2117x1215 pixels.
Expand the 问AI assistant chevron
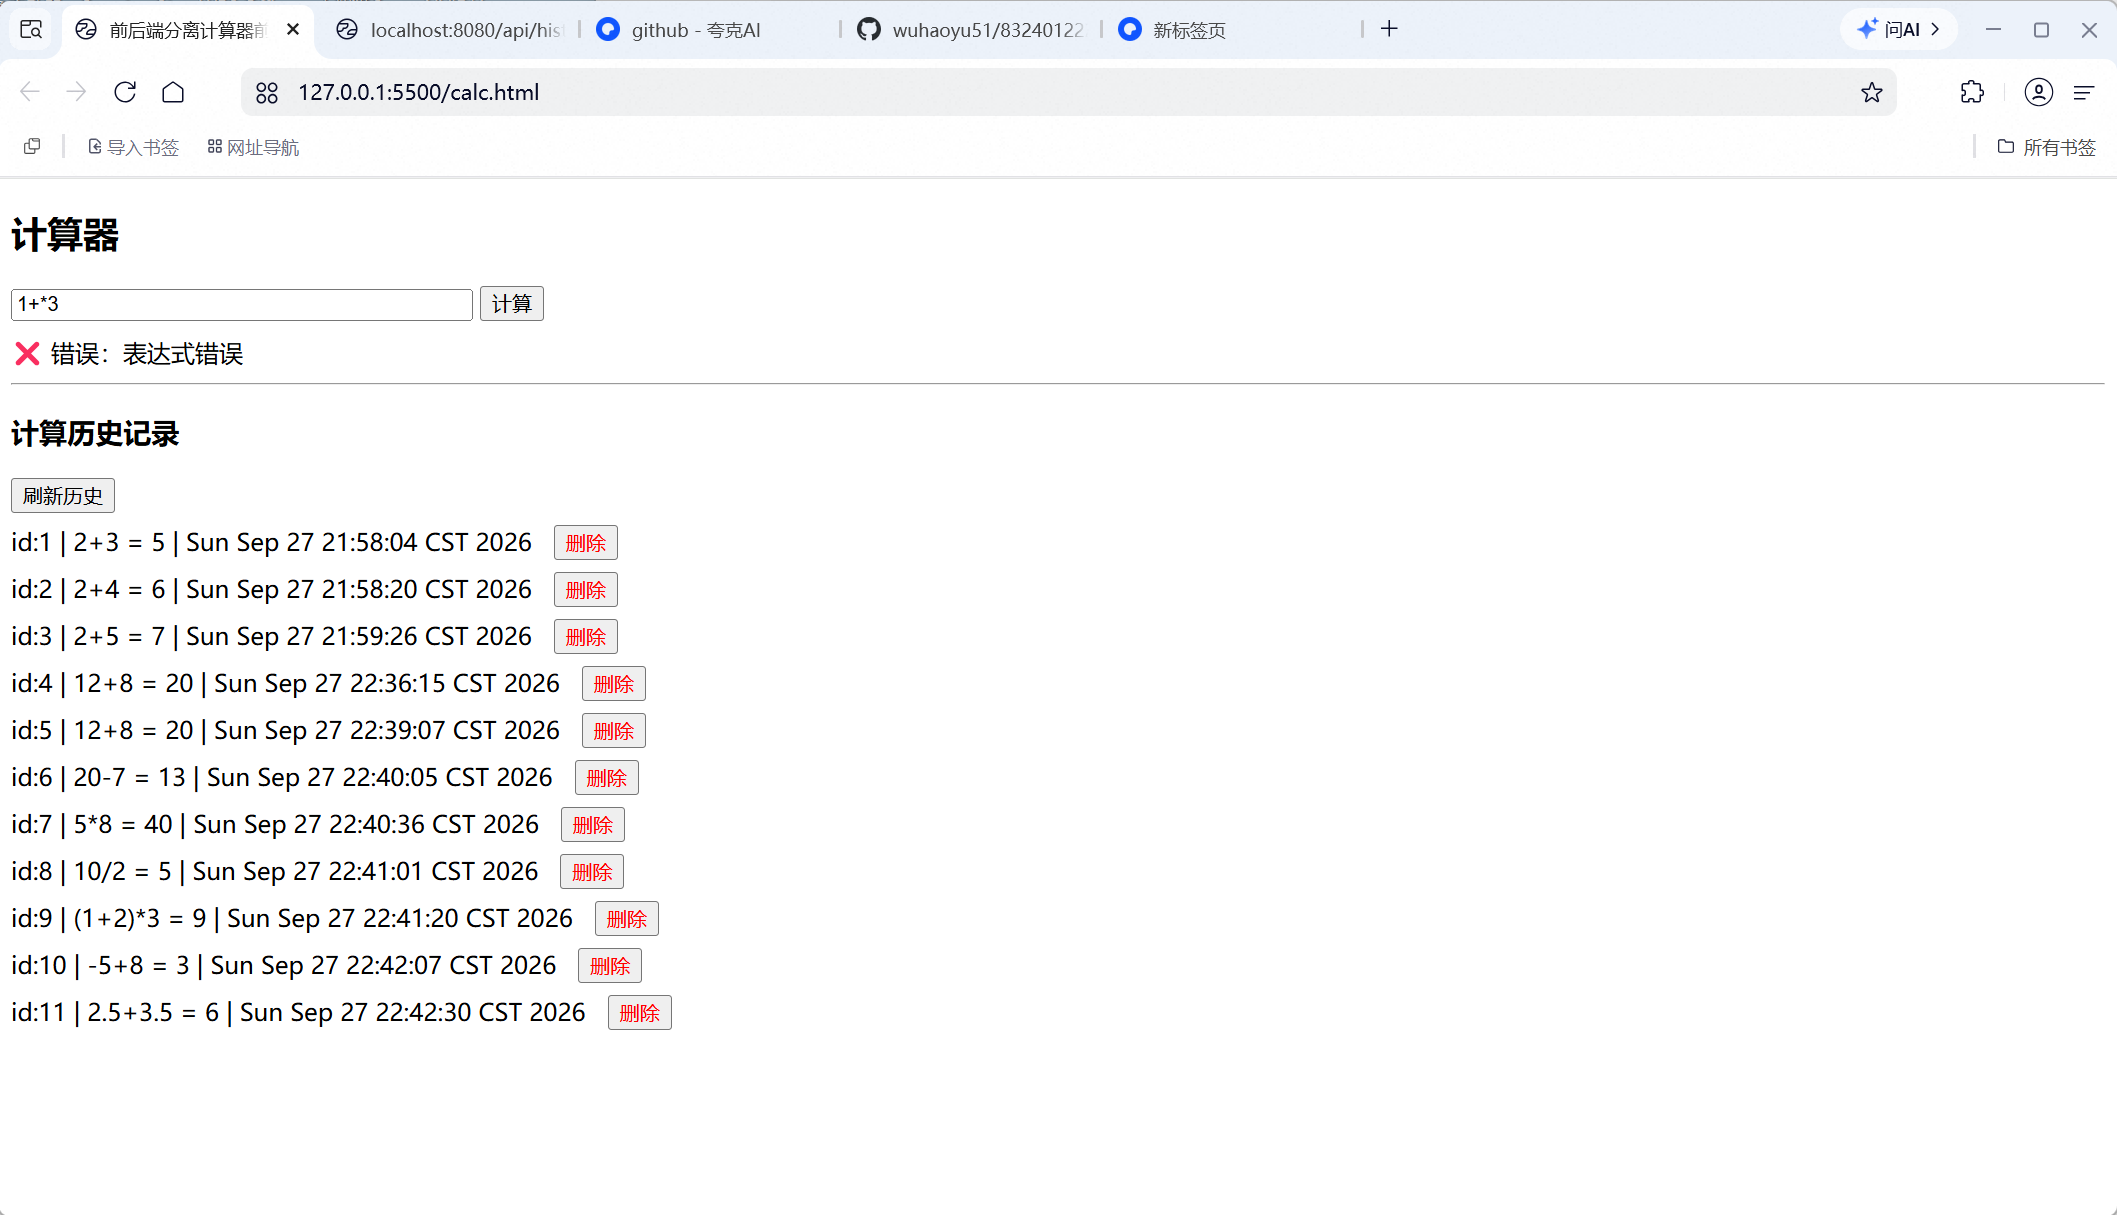pos(1936,29)
